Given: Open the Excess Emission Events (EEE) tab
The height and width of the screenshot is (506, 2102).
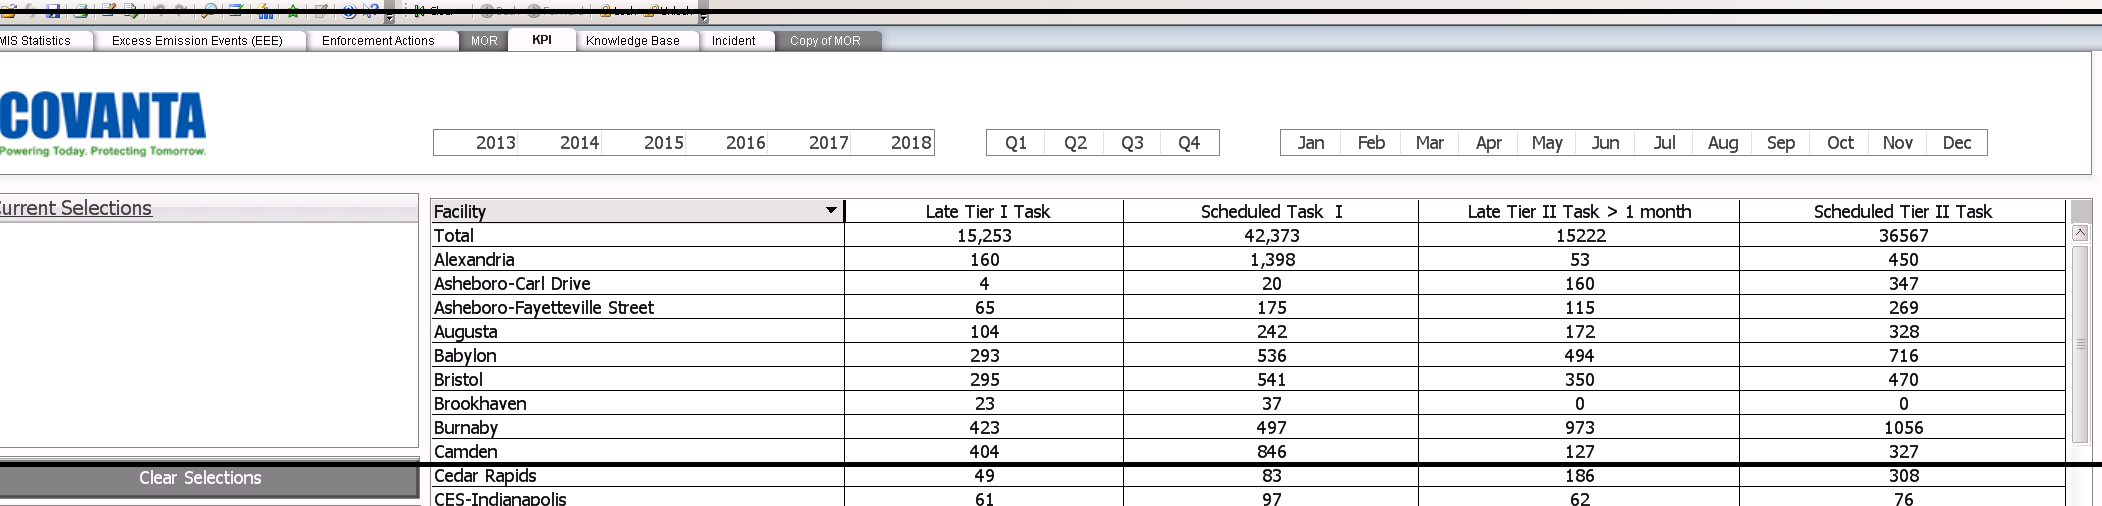Looking at the screenshot, I should [x=198, y=41].
